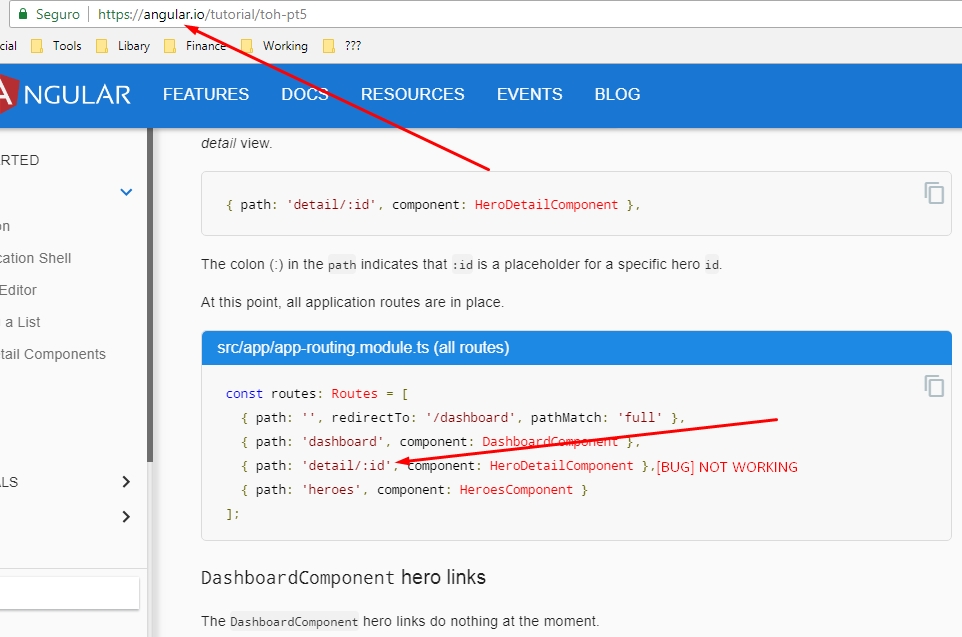Open the DOCS navigation menu
This screenshot has height=637, width=962.
(304, 94)
